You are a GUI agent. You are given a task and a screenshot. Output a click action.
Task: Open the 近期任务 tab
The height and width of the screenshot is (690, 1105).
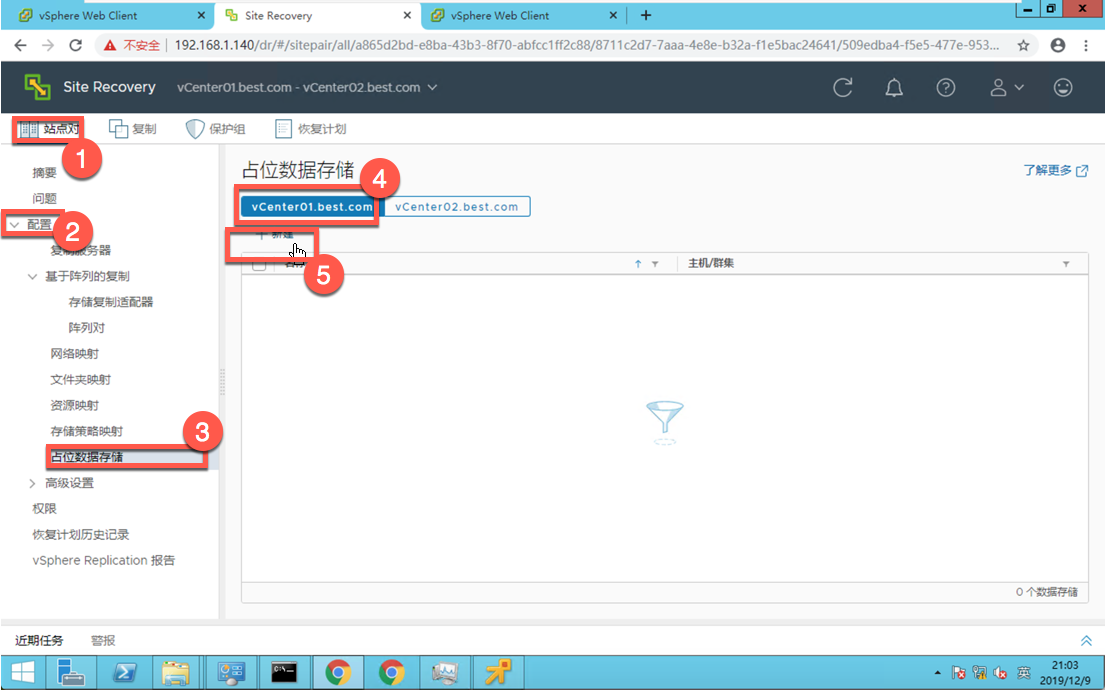(39, 640)
